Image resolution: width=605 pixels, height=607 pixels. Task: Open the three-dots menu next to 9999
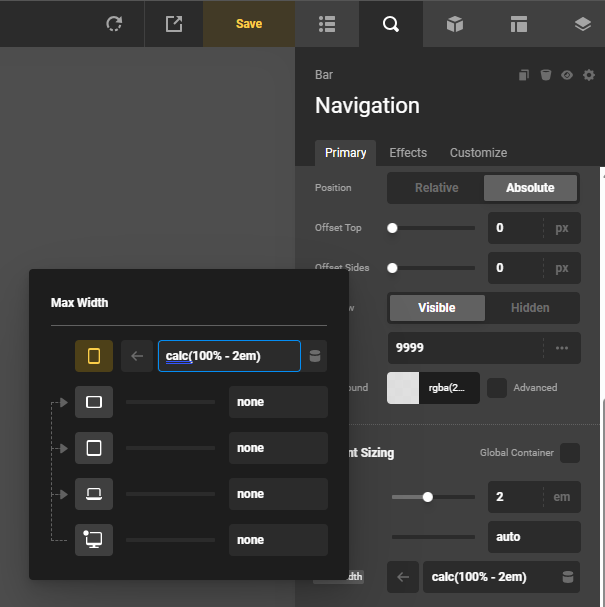562,348
